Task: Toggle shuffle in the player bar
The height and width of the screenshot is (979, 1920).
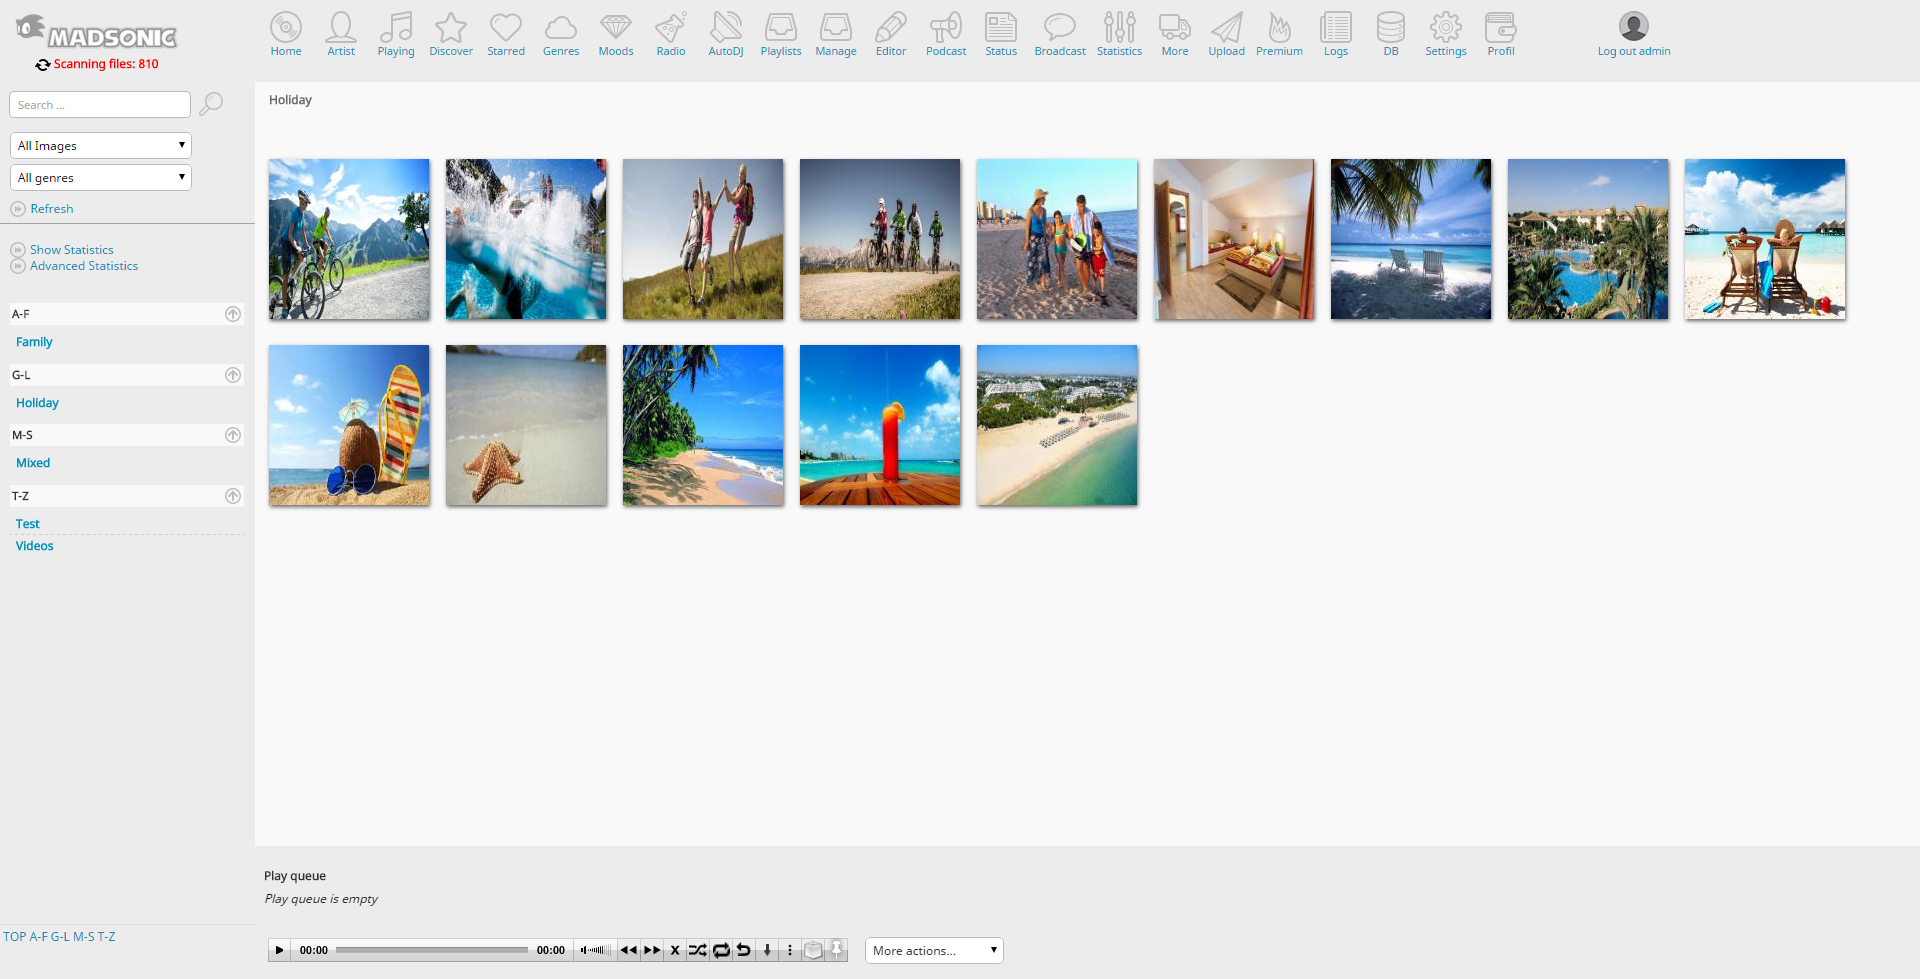Action: point(697,950)
